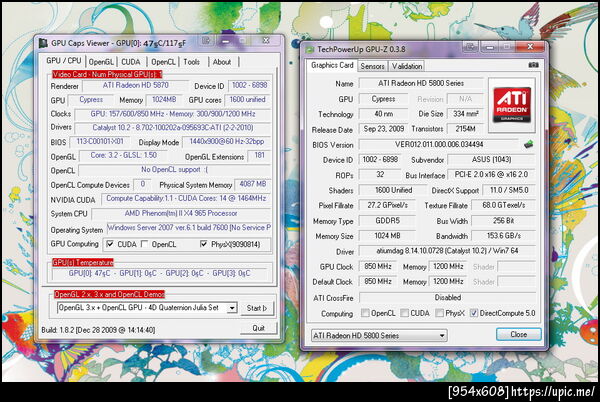600x402 pixels.
Task: Click the GPU-Z Pixel Fillrate 27.2 GPixel/s field
Action: [387, 205]
